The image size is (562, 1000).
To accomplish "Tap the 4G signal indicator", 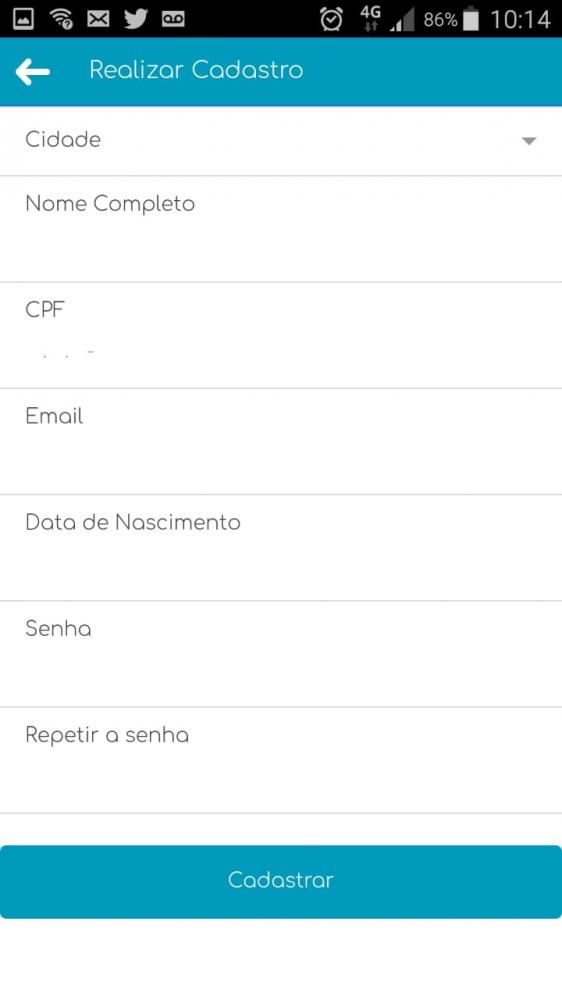I will pyautogui.click(x=370, y=18).
